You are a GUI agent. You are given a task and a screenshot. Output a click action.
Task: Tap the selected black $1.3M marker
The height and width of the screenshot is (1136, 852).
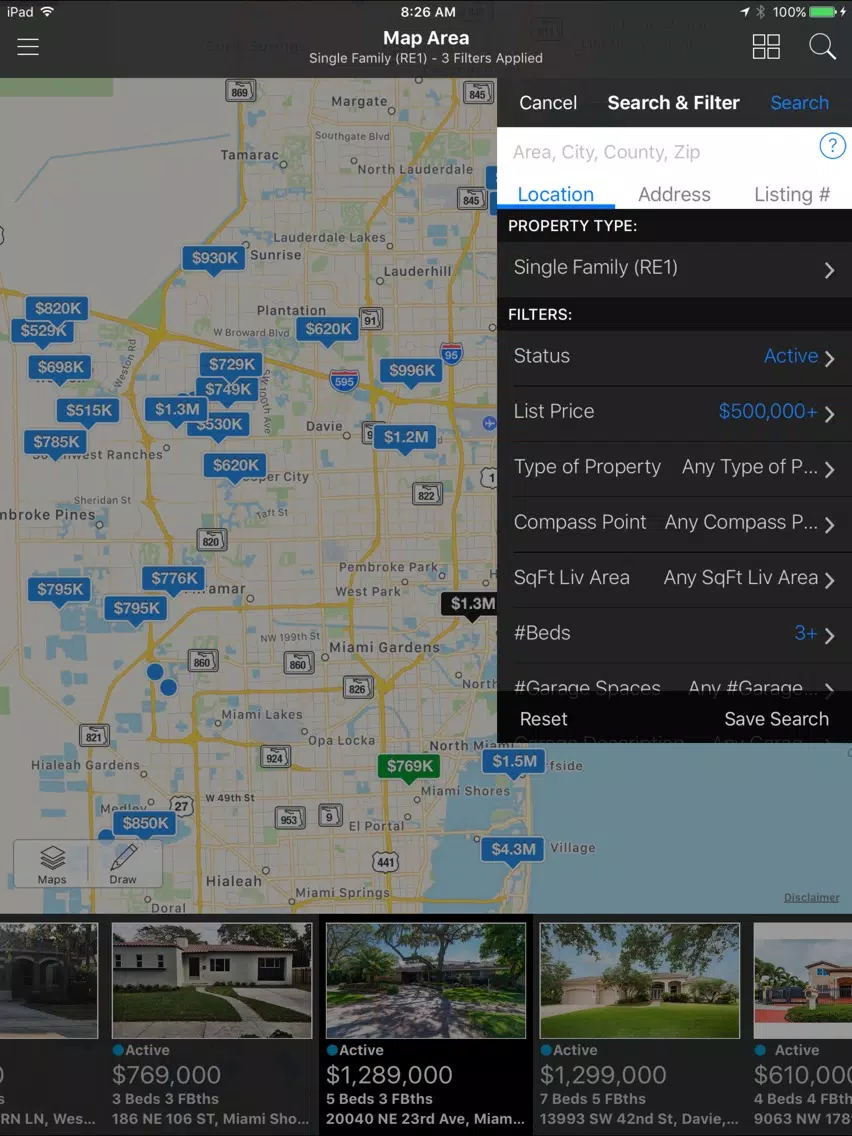(x=469, y=604)
